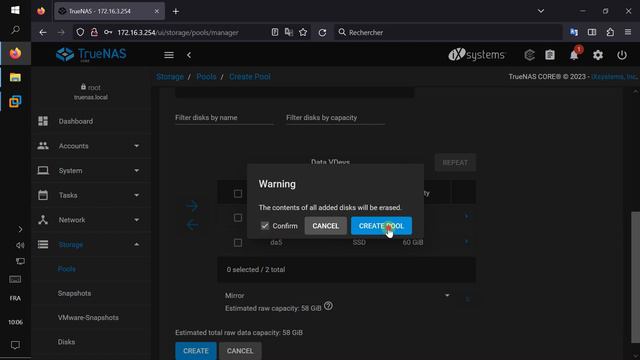Screen dimensions: 640x360
Task: Open the list all tabs dropdown
Action: [x=541, y=11]
